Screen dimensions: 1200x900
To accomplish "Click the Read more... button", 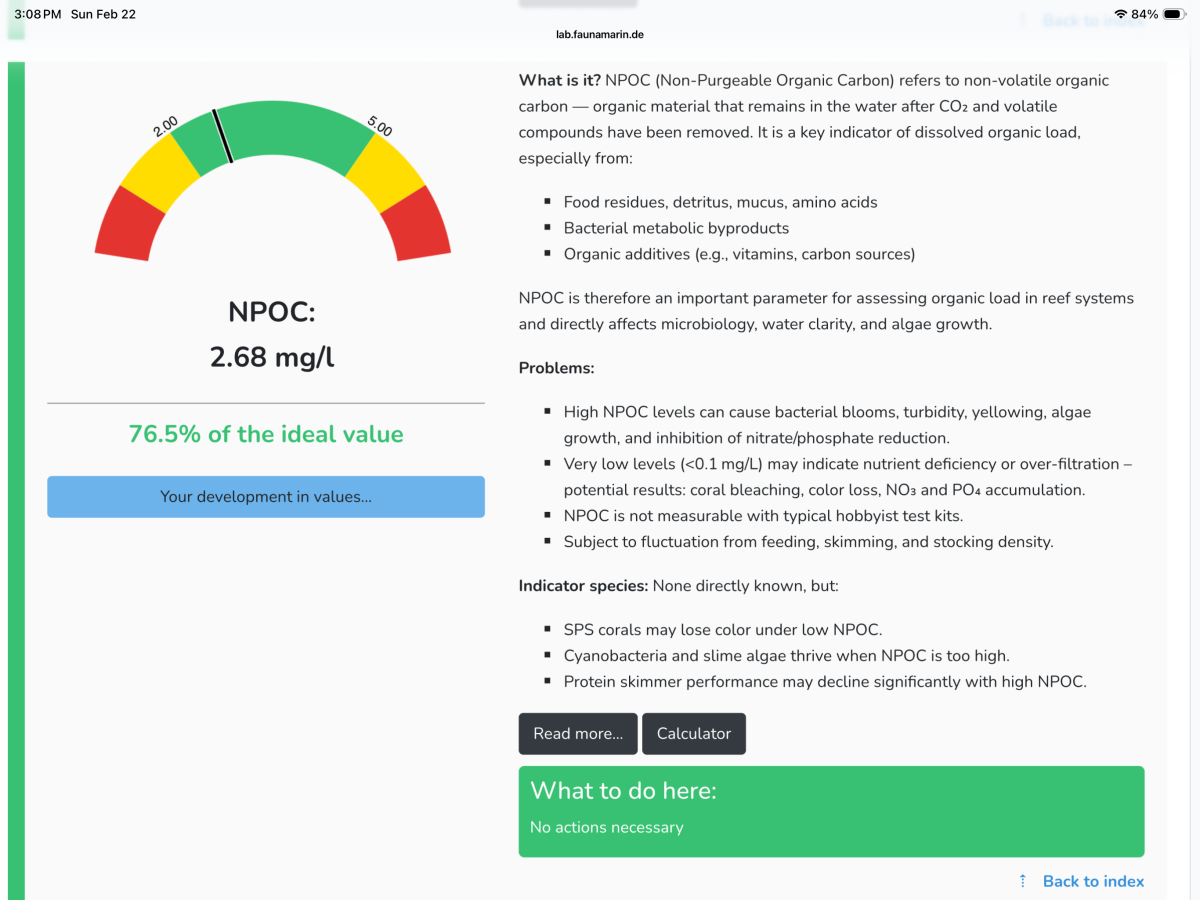I will (x=578, y=733).
